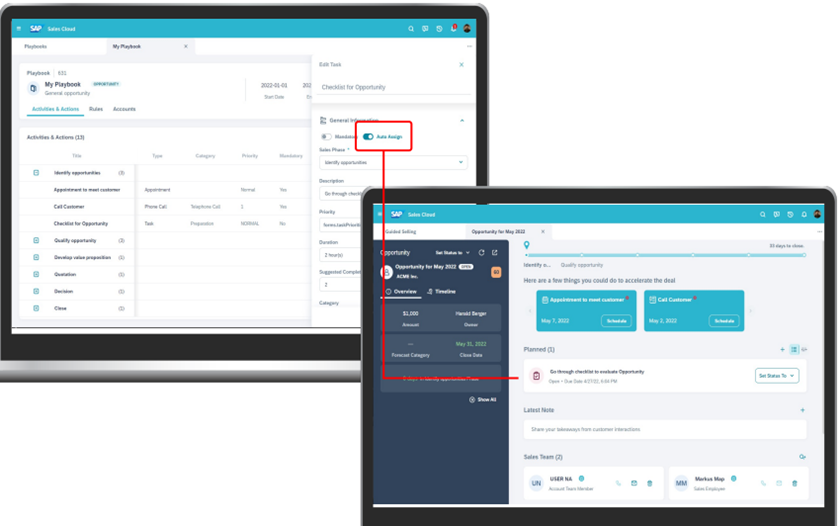
Task: Click orange score badge on Opportunity
Action: click(496, 272)
